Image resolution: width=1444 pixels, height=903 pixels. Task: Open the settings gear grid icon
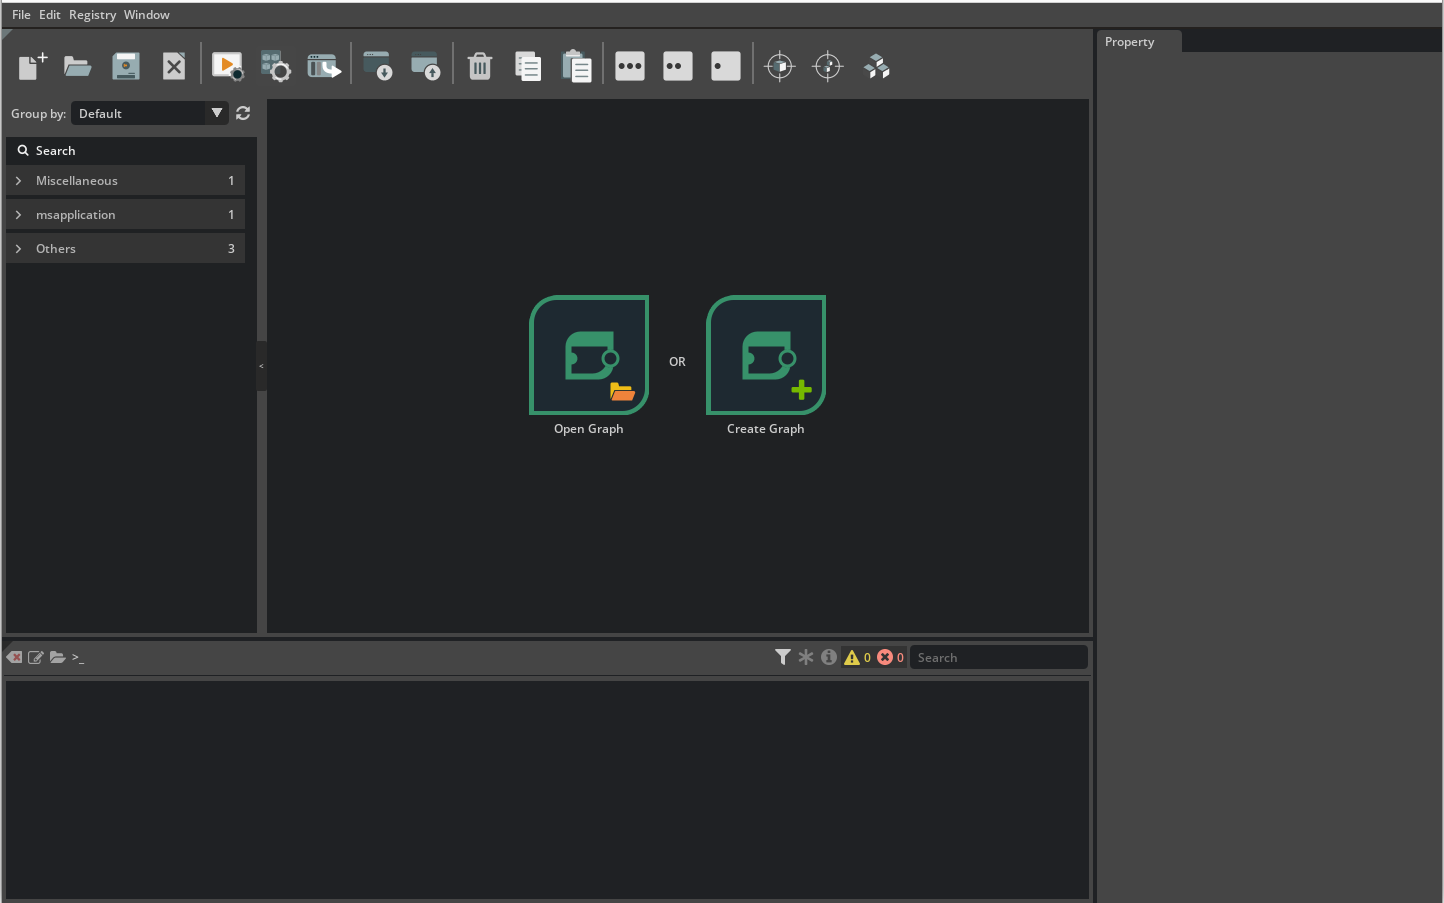(276, 66)
